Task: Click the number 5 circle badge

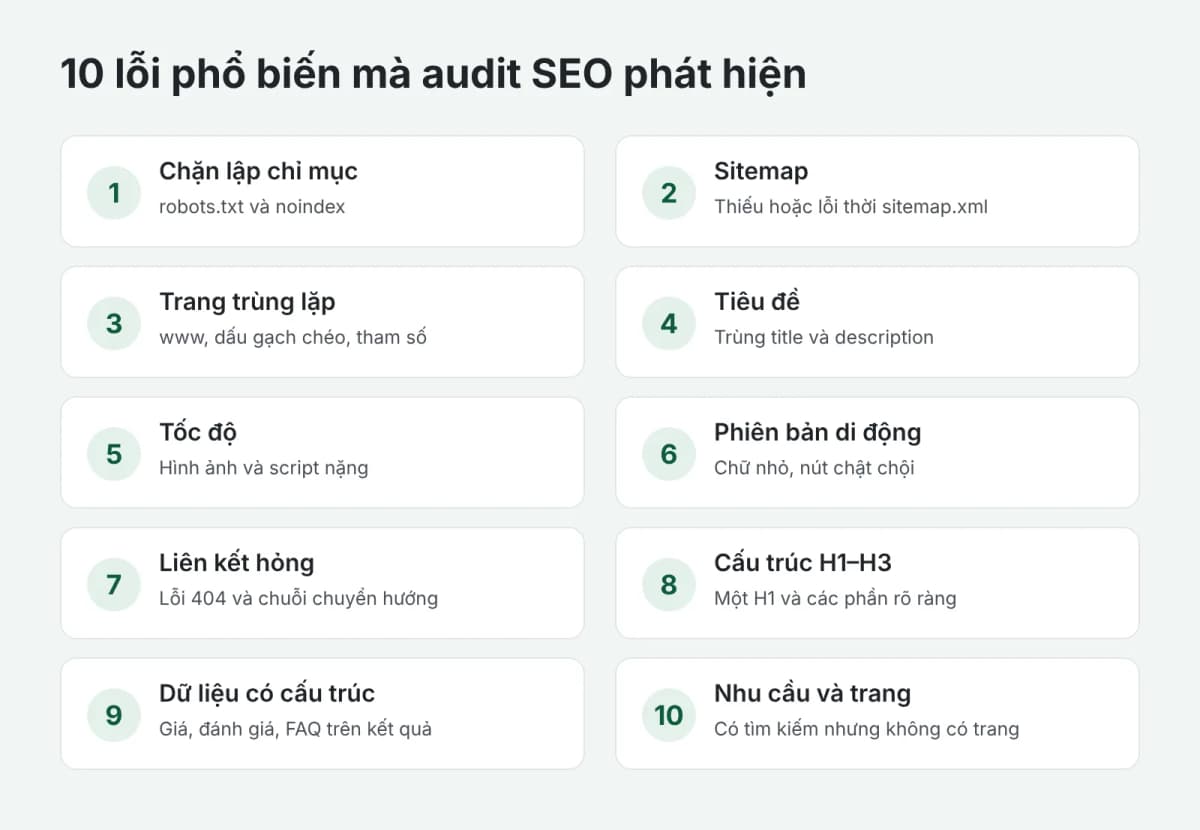Action: pyautogui.click(x=114, y=453)
